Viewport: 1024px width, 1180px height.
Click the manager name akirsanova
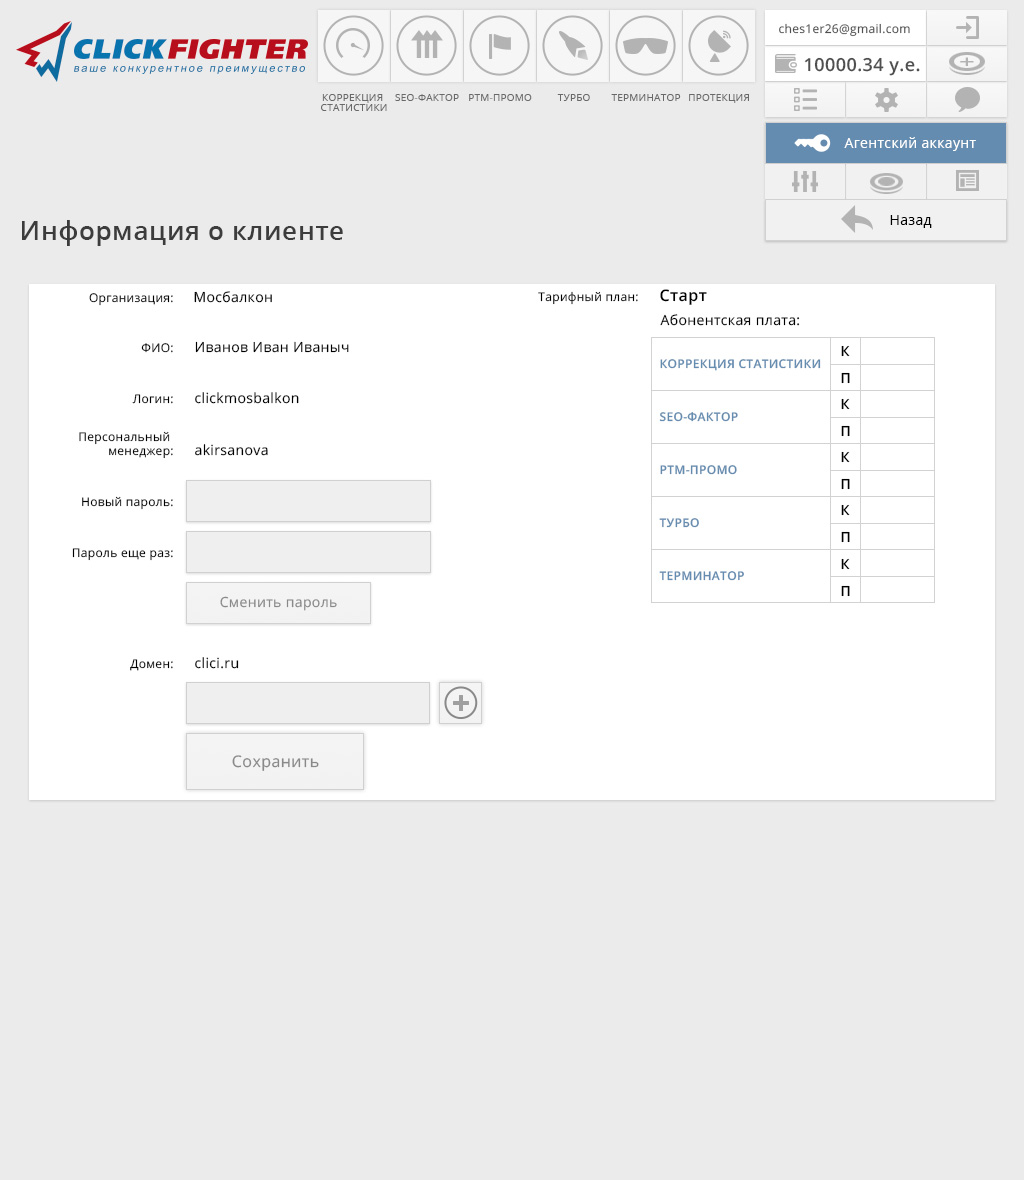click(x=231, y=450)
